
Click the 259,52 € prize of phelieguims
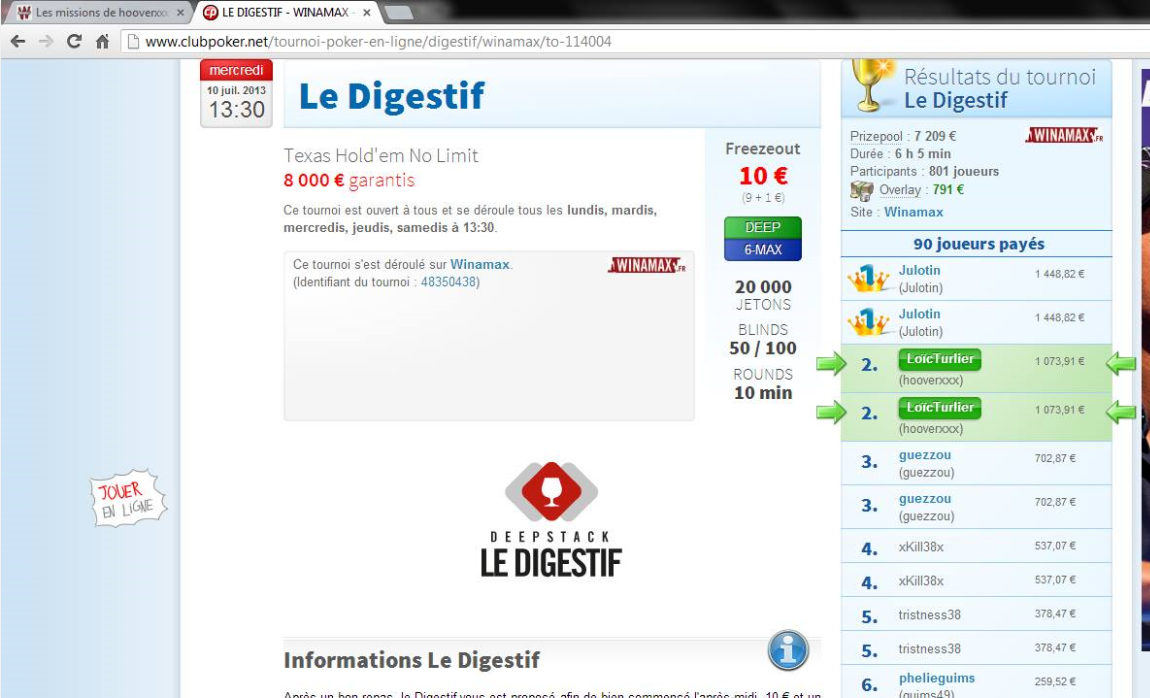[1055, 682]
